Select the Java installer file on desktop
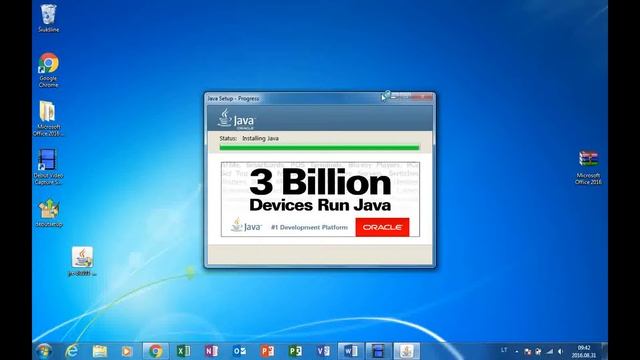Viewport: 640px width, 360px height. point(82,261)
